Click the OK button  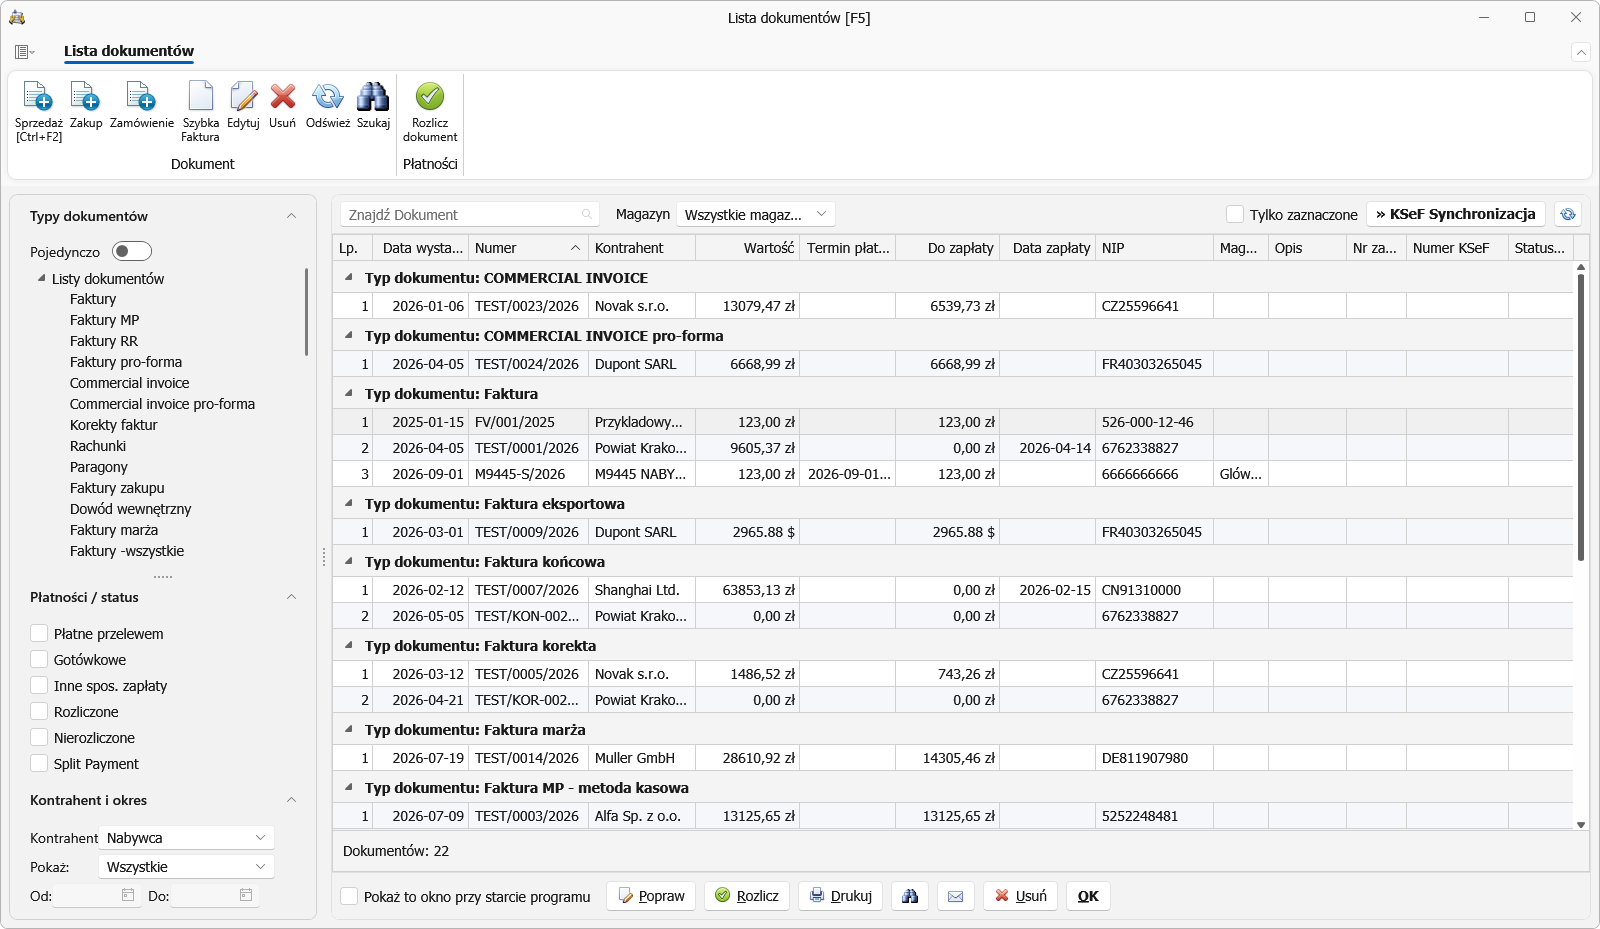[x=1088, y=896]
